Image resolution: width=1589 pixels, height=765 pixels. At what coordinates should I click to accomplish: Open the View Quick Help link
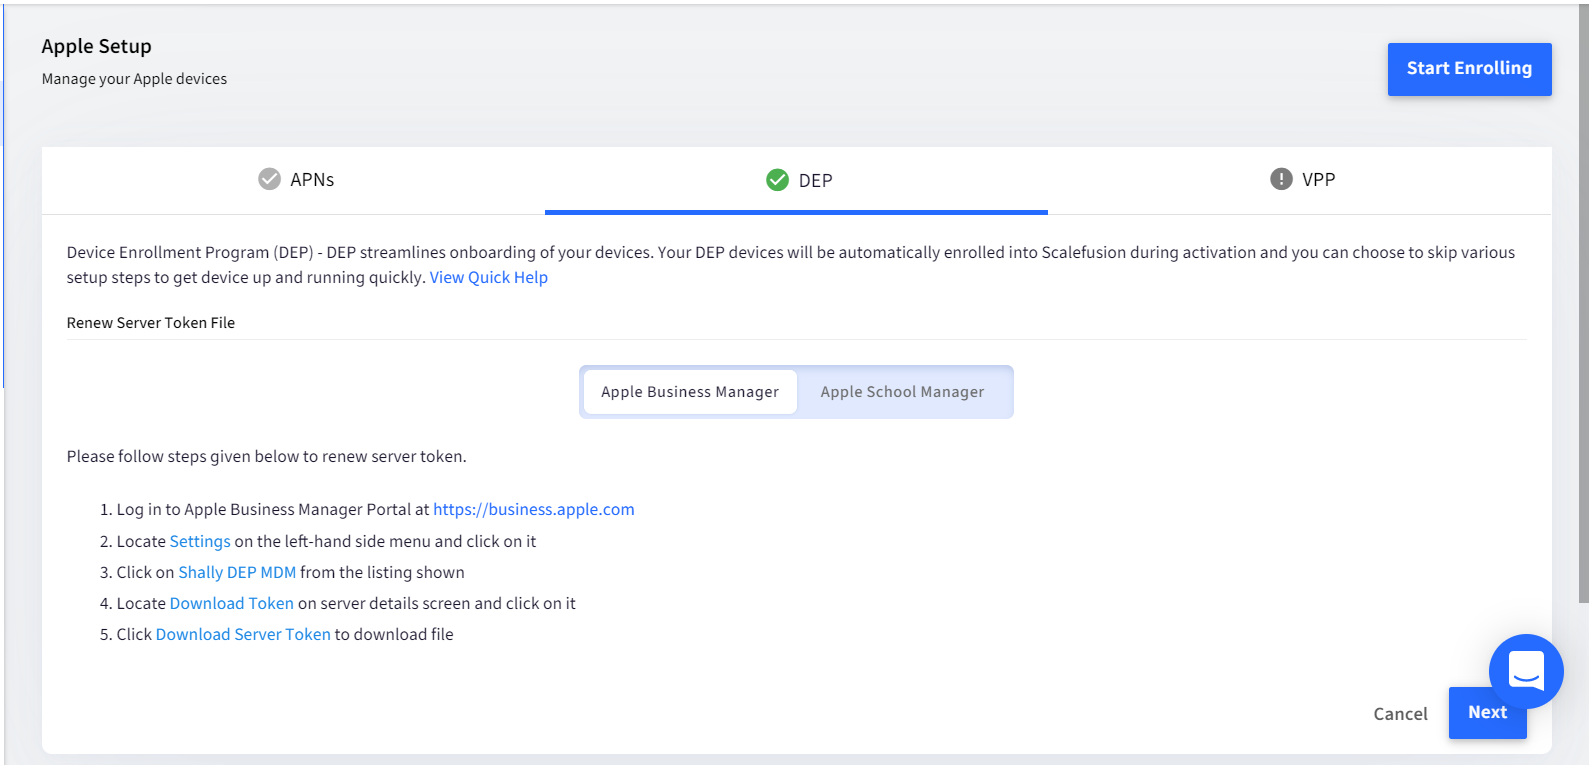(x=489, y=278)
